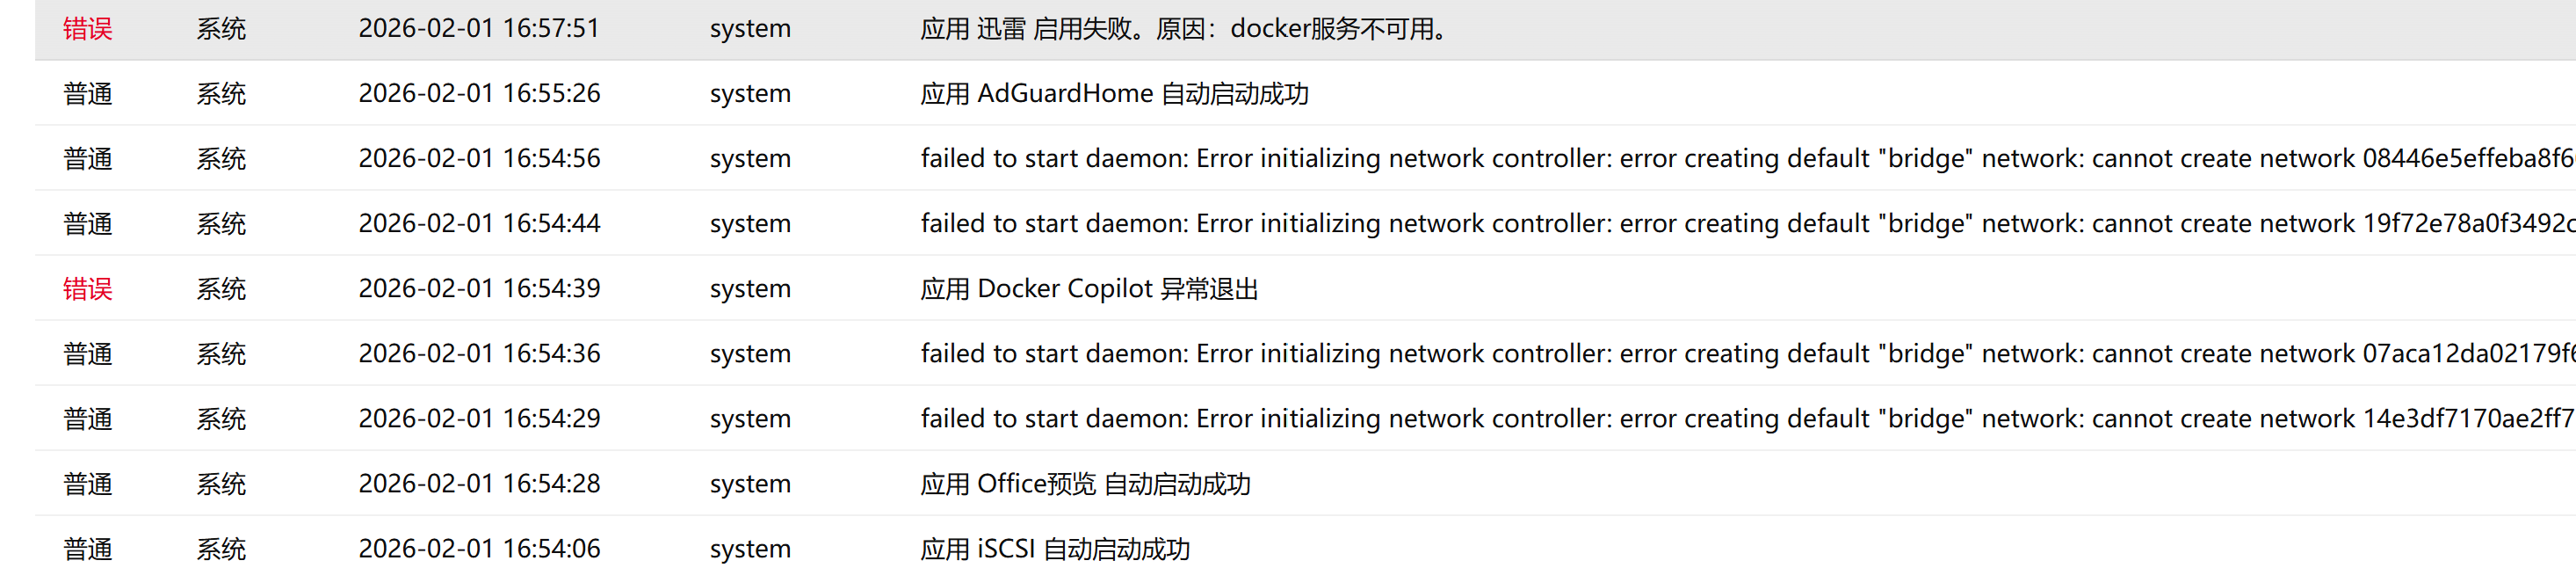Click the timestamp 2026-02-01 16:57:51
2576x568 pixels.
click(479, 29)
